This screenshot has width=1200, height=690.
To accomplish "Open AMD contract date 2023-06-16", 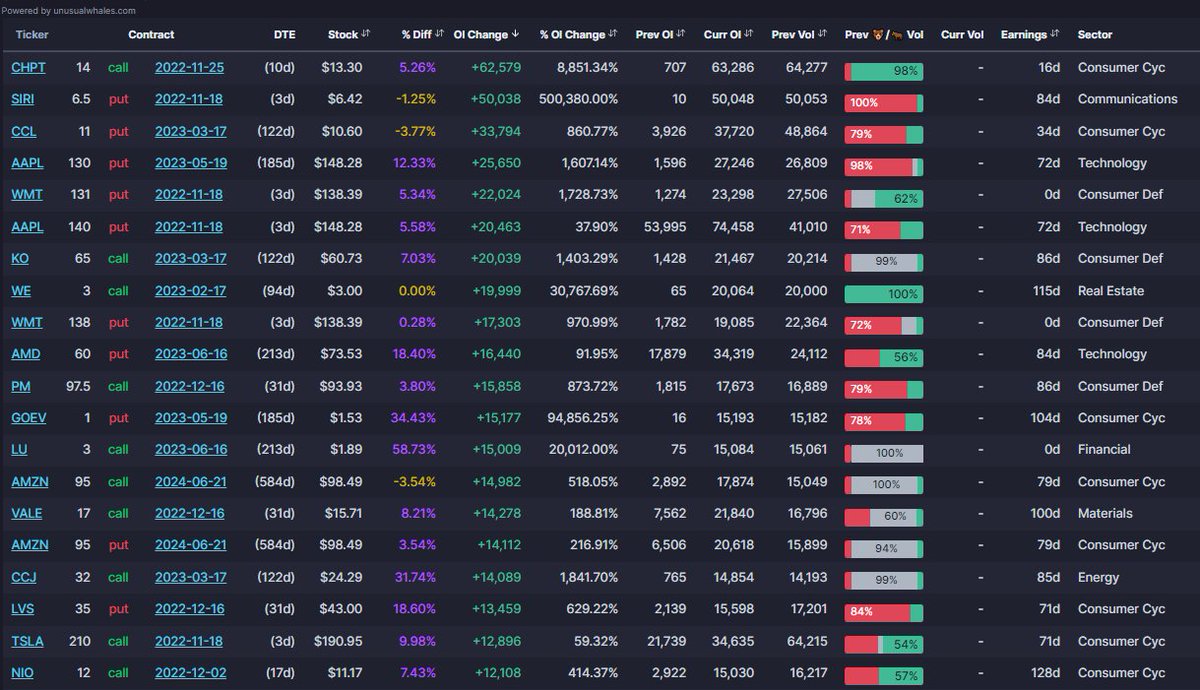I will pos(191,354).
